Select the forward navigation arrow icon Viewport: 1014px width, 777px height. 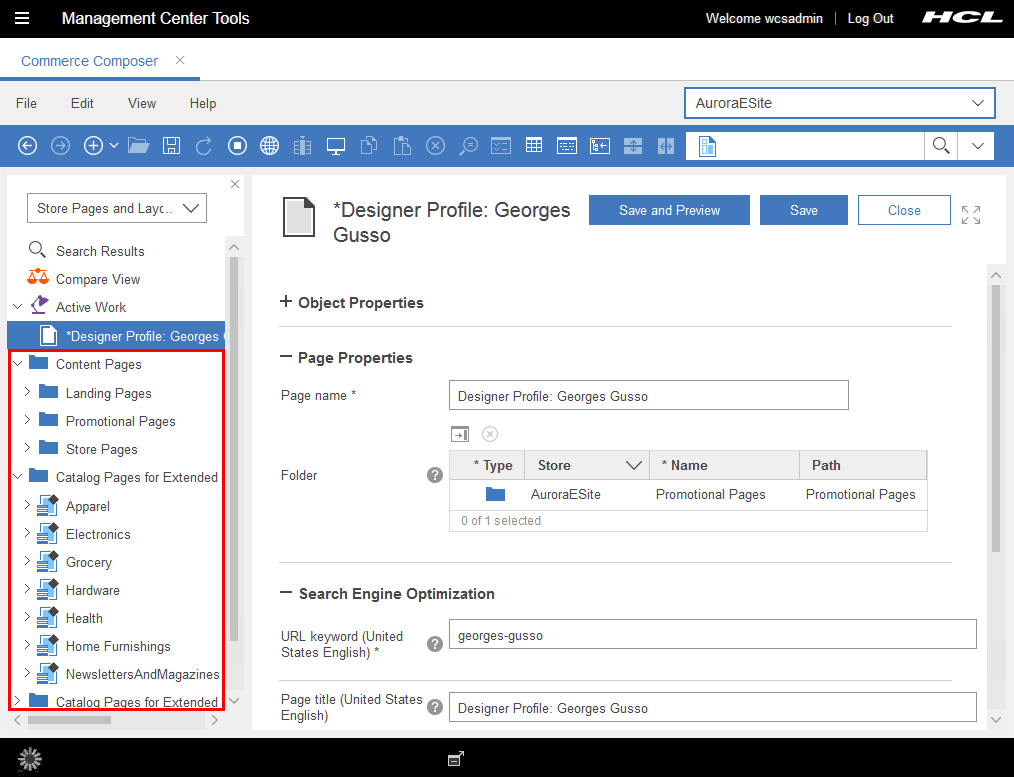pyautogui.click(x=60, y=145)
